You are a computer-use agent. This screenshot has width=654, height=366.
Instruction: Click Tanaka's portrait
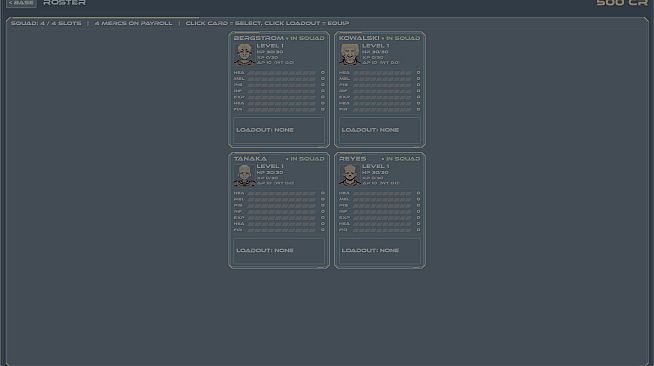[x=244, y=175]
